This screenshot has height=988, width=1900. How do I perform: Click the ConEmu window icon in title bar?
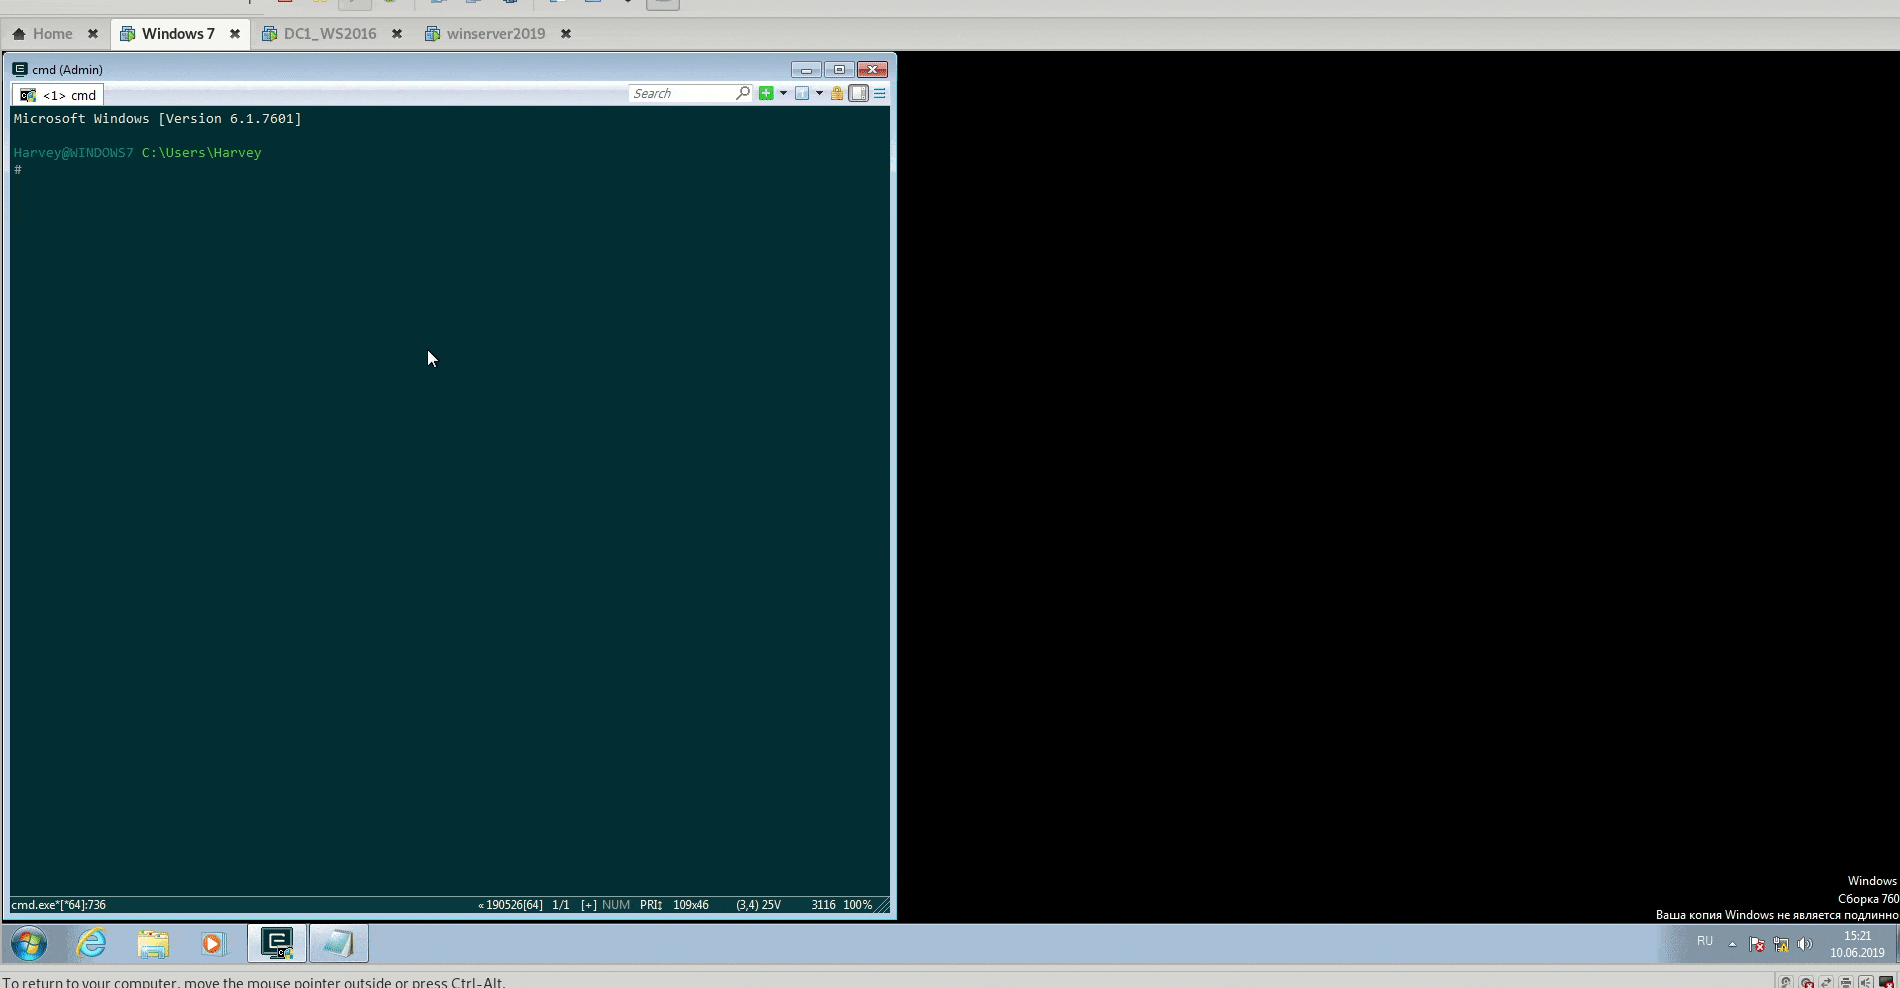tap(20, 69)
